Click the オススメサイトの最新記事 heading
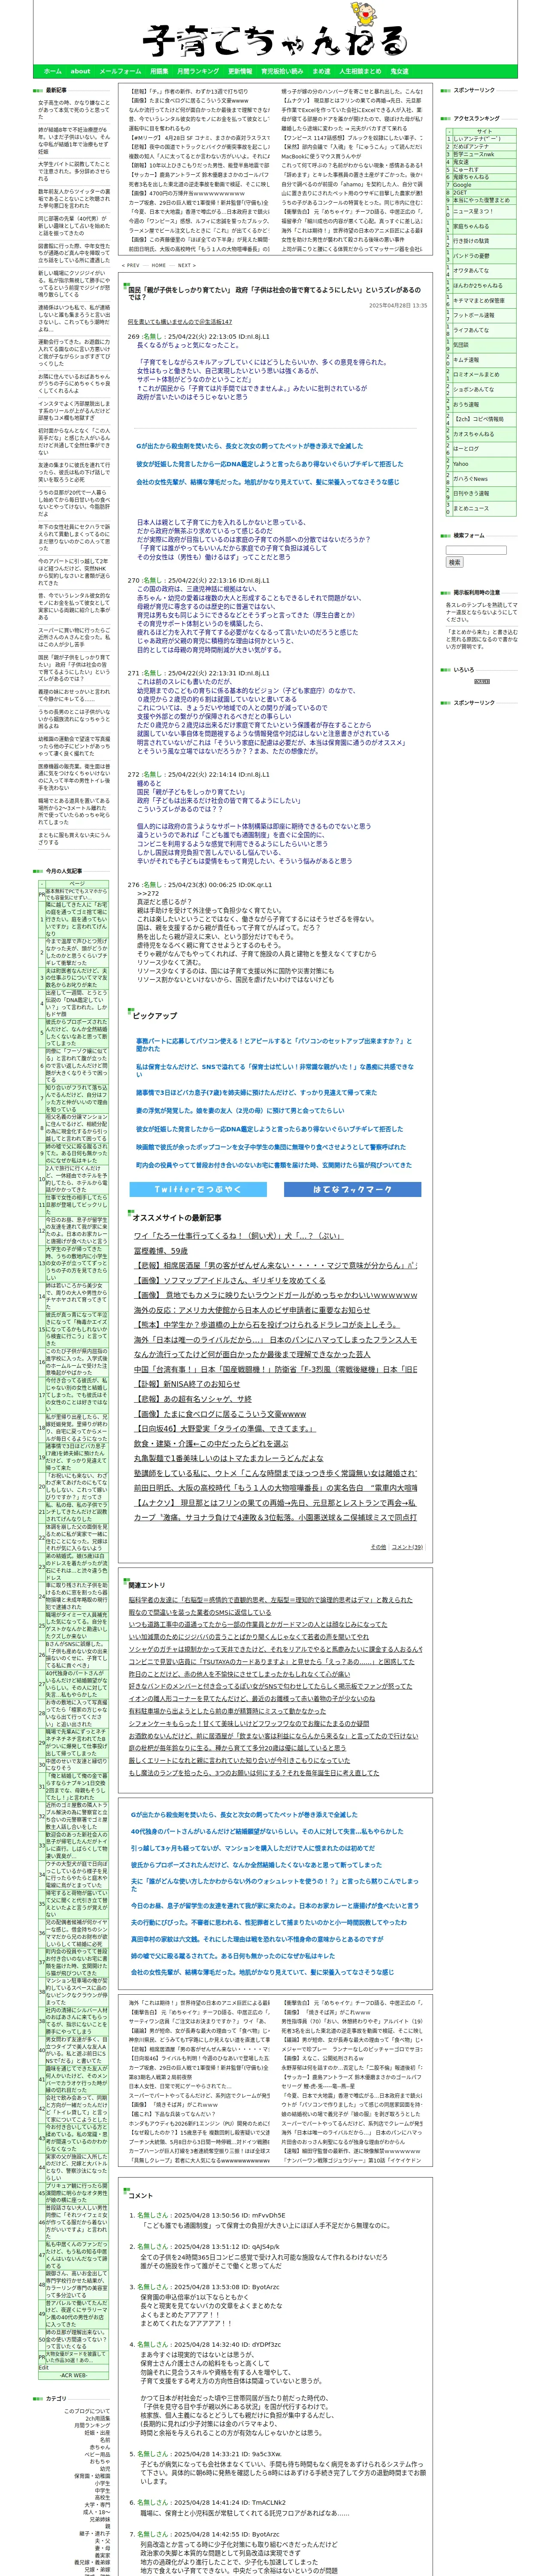551x2576 pixels. click(x=177, y=1217)
